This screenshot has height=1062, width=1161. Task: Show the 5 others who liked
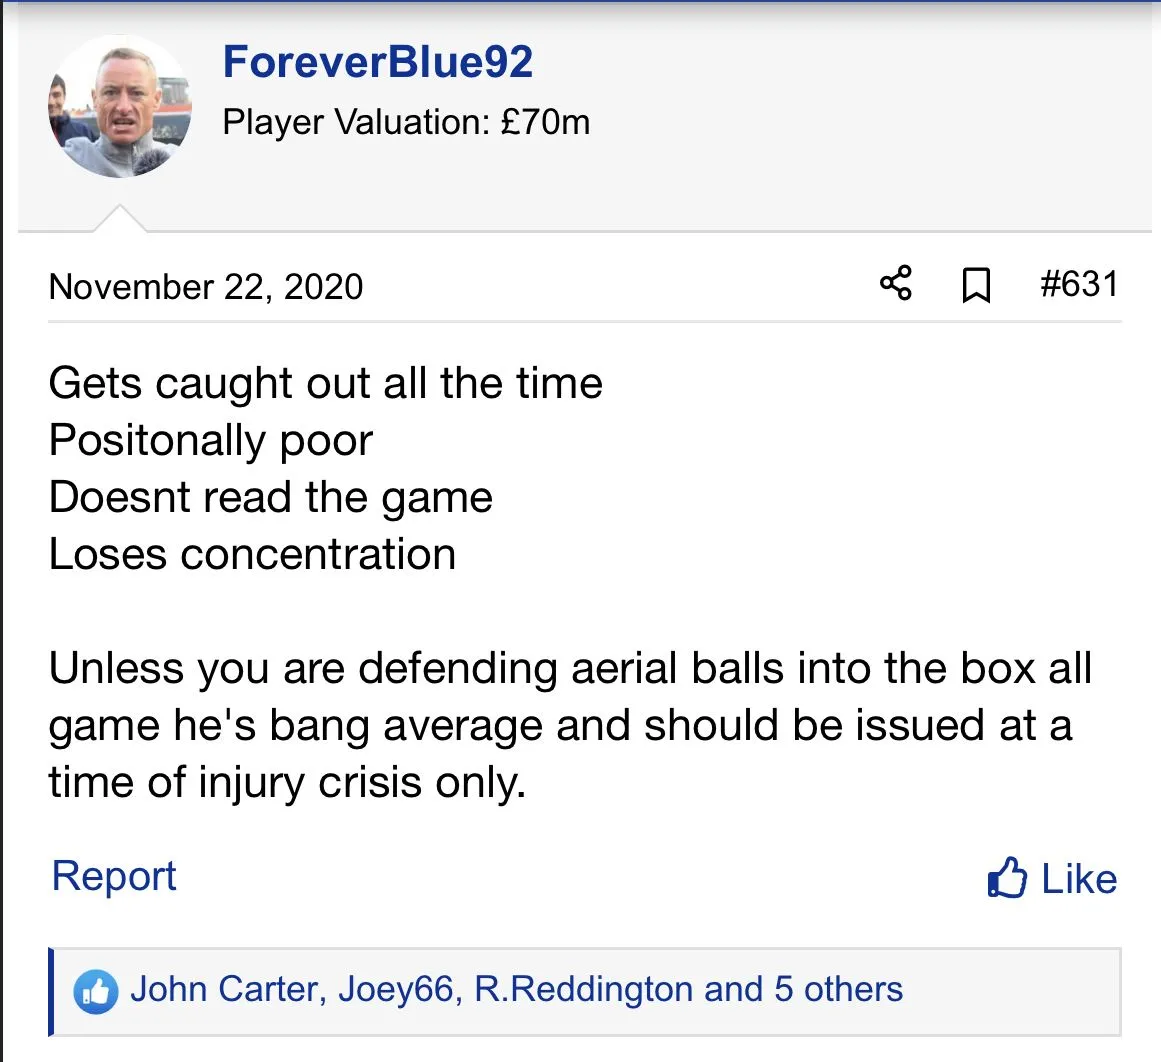click(838, 989)
